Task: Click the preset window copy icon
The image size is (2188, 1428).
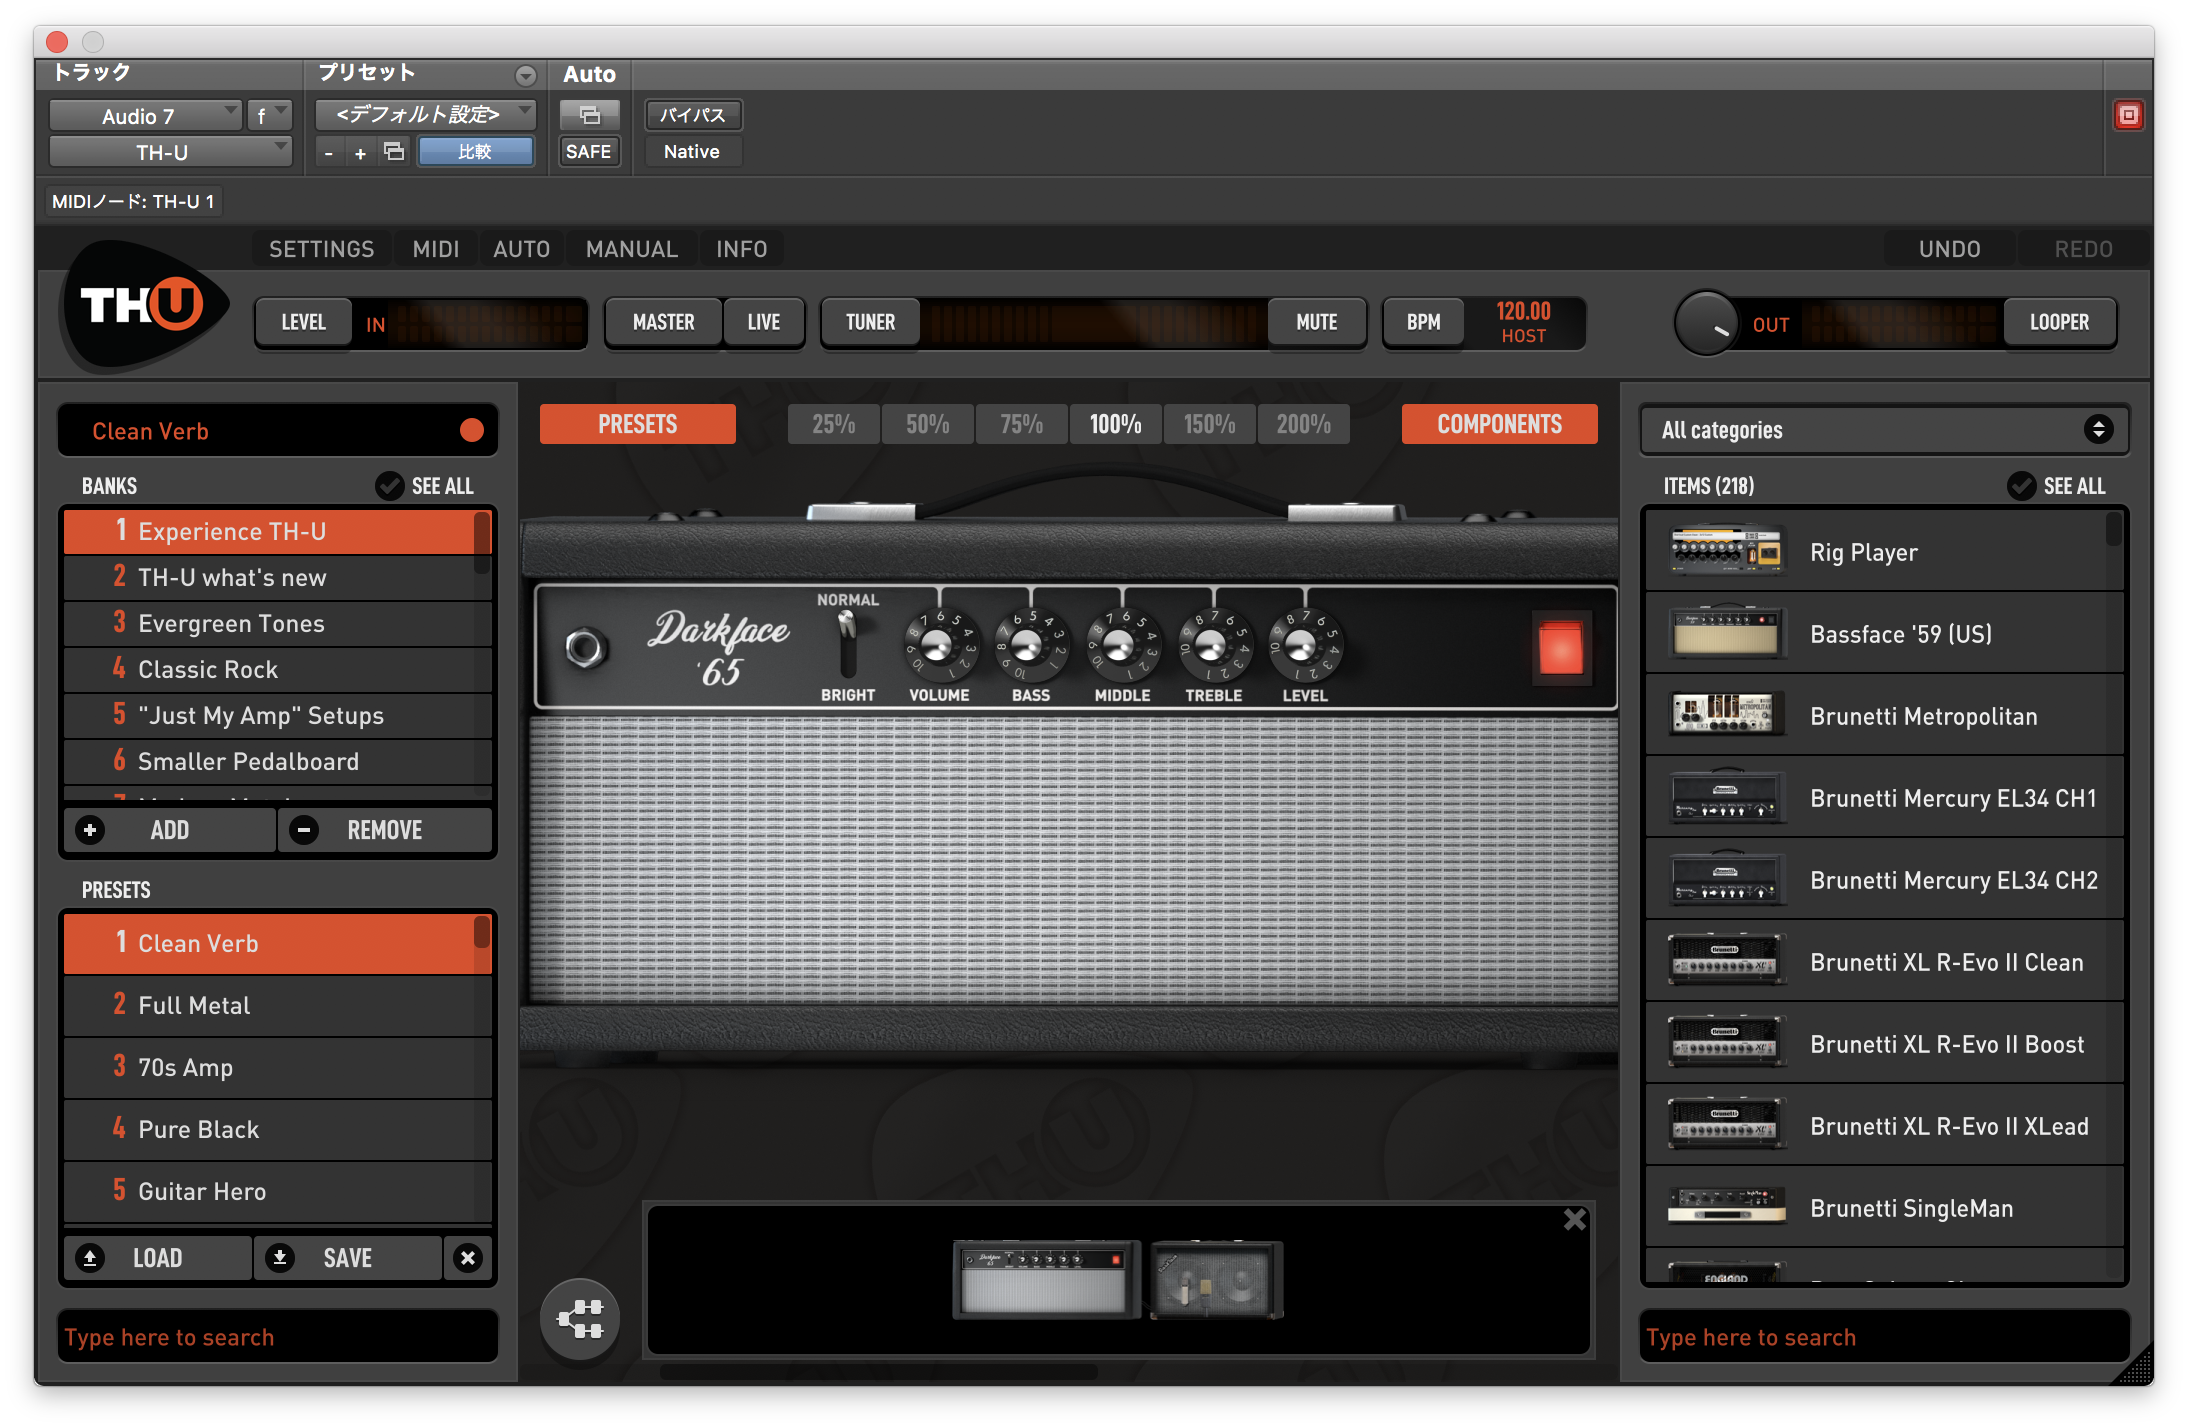Action: pos(394,152)
